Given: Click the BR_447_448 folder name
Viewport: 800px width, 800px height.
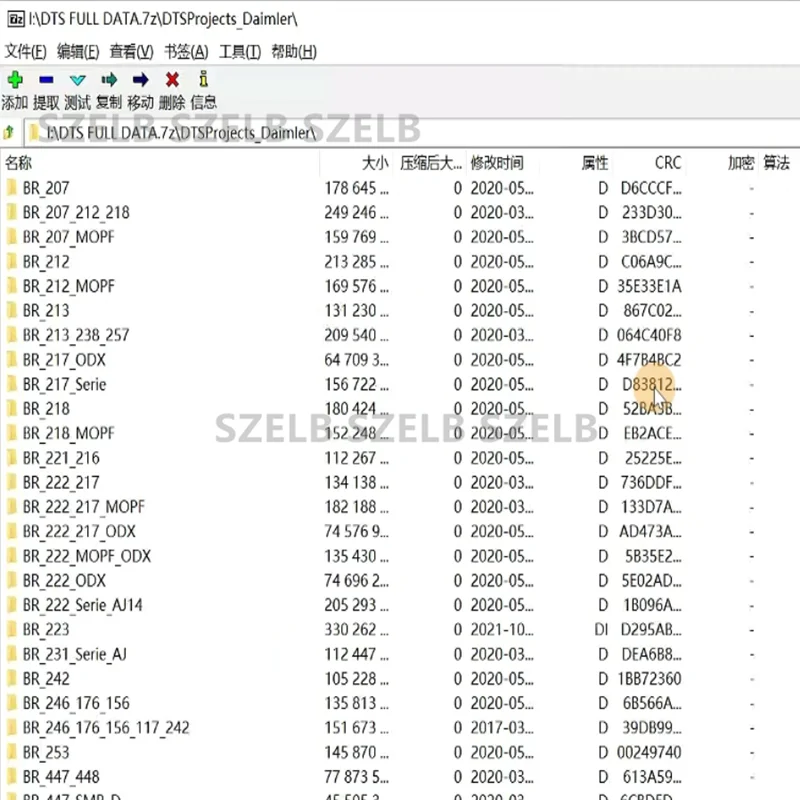Looking at the screenshot, I should (x=61, y=777).
